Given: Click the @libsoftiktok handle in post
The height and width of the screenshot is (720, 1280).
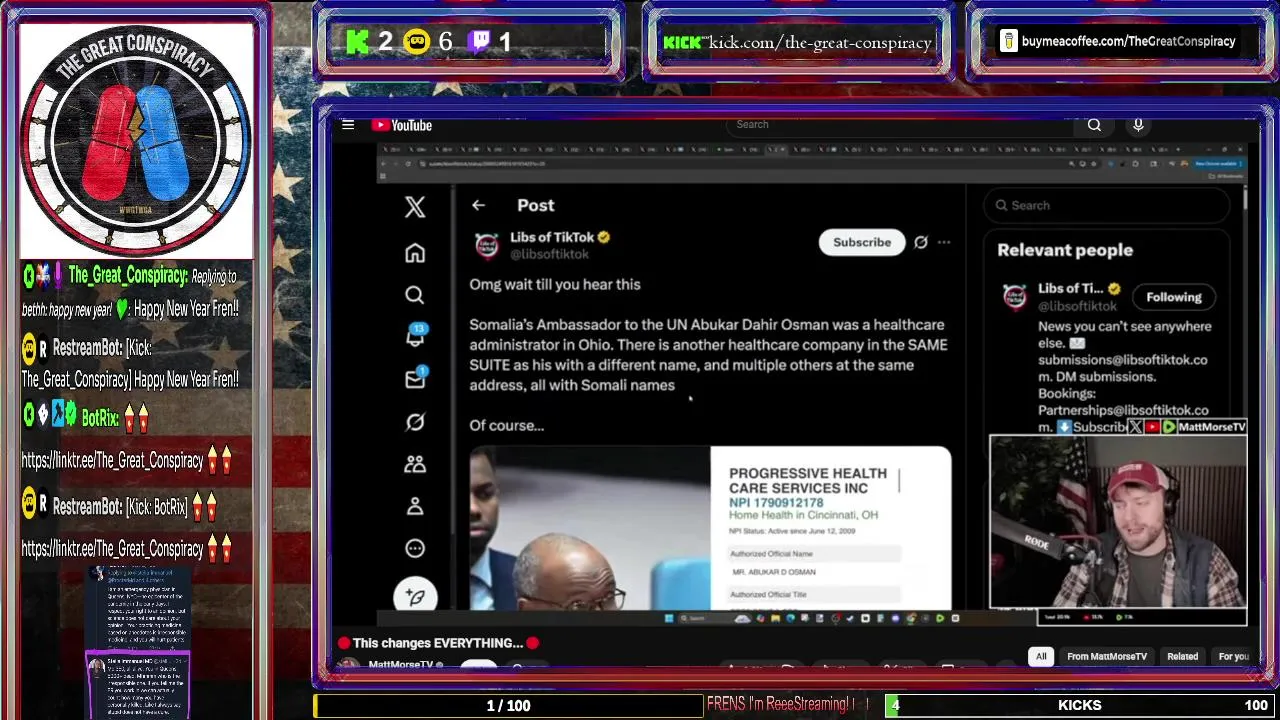Looking at the screenshot, I should pyautogui.click(x=550, y=254).
